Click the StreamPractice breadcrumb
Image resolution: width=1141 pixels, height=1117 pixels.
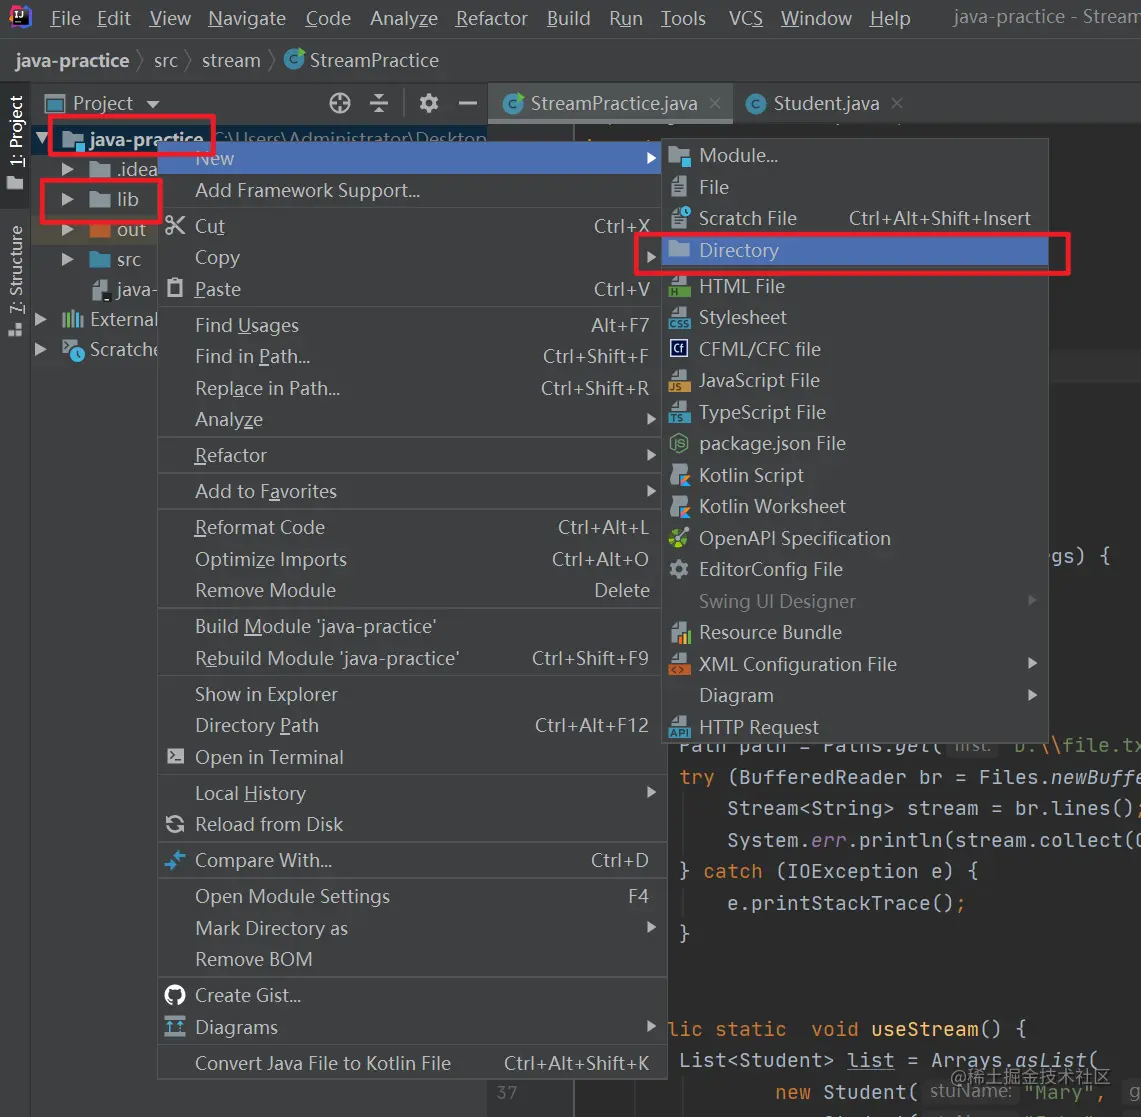[362, 60]
